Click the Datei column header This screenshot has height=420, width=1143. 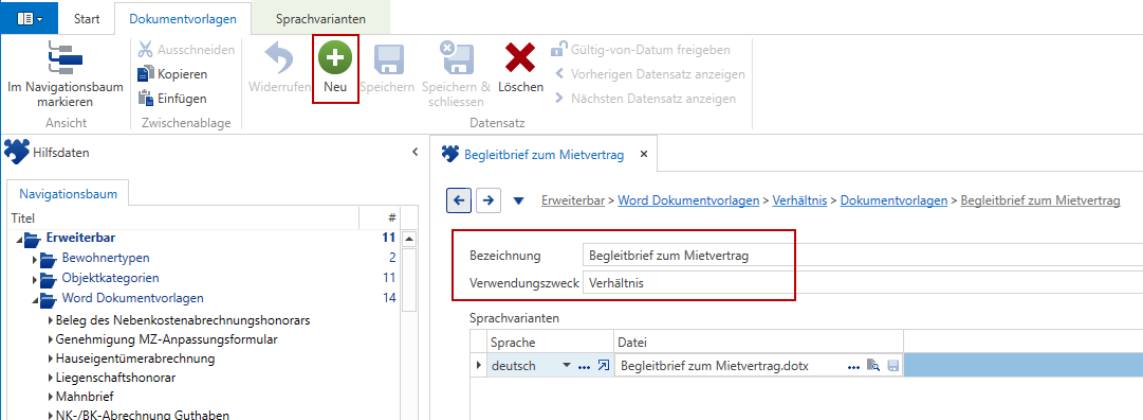click(758, 342)
